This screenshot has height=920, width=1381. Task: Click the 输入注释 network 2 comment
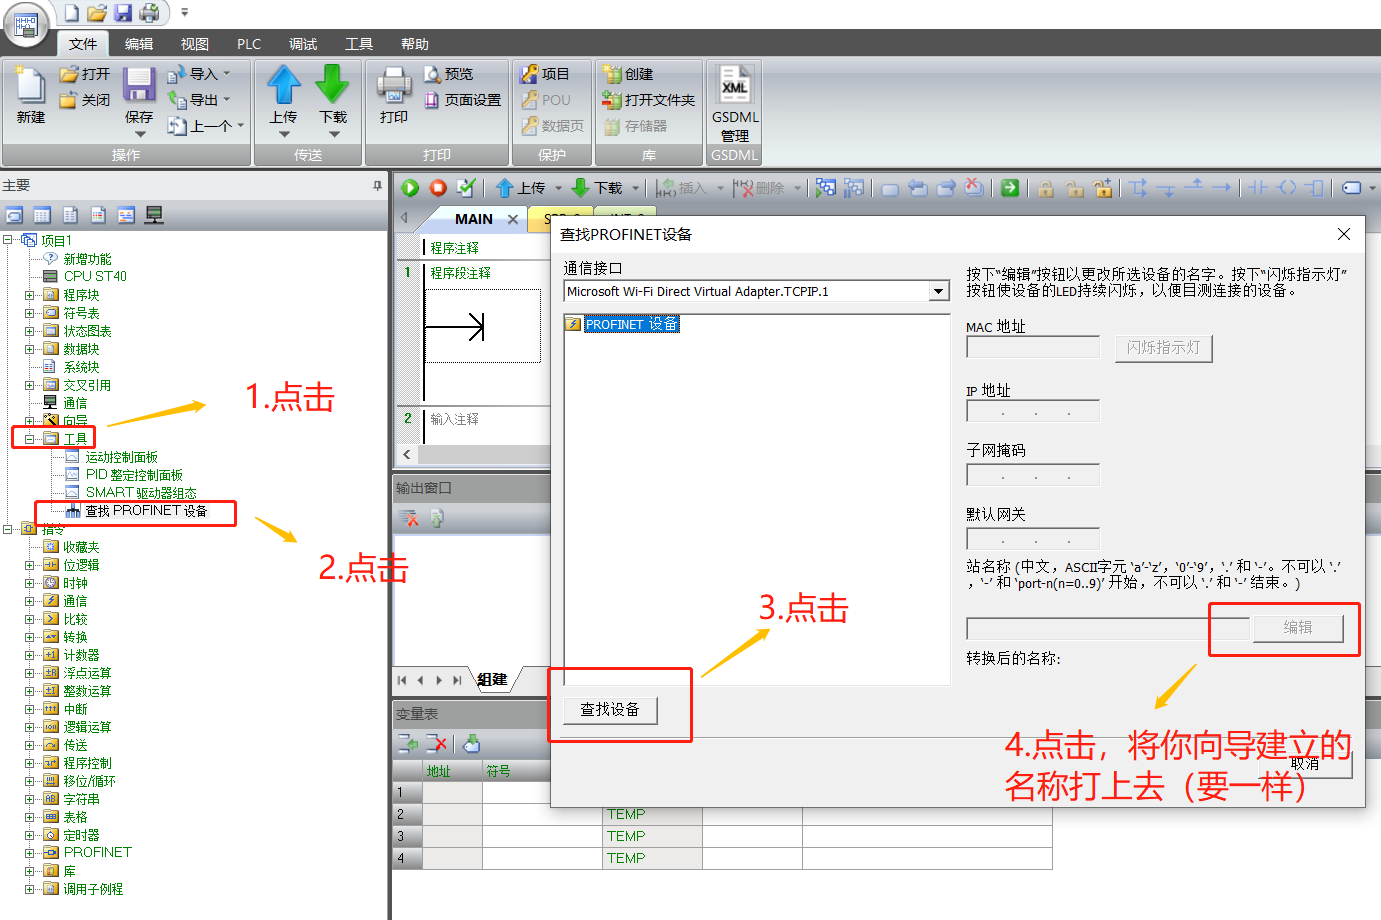tap(455, 419)
